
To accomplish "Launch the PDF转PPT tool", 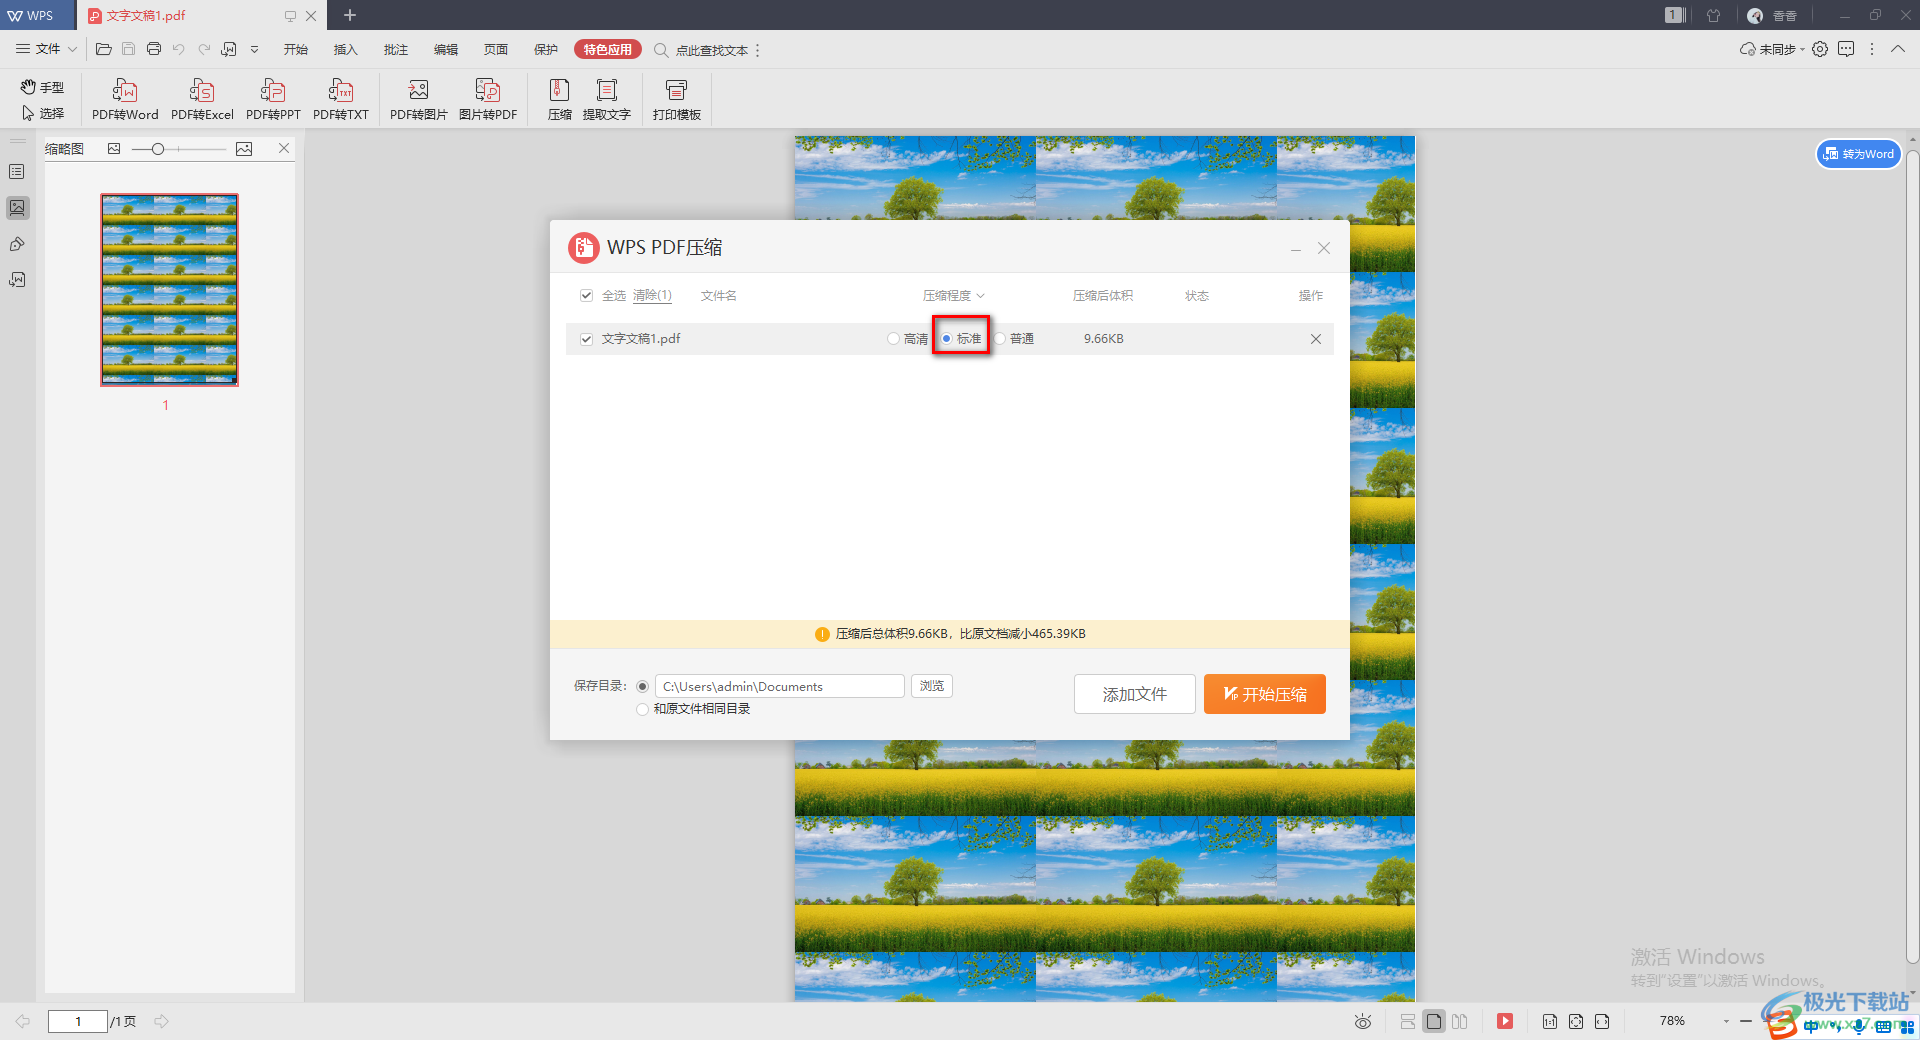I will click(273, 100).
